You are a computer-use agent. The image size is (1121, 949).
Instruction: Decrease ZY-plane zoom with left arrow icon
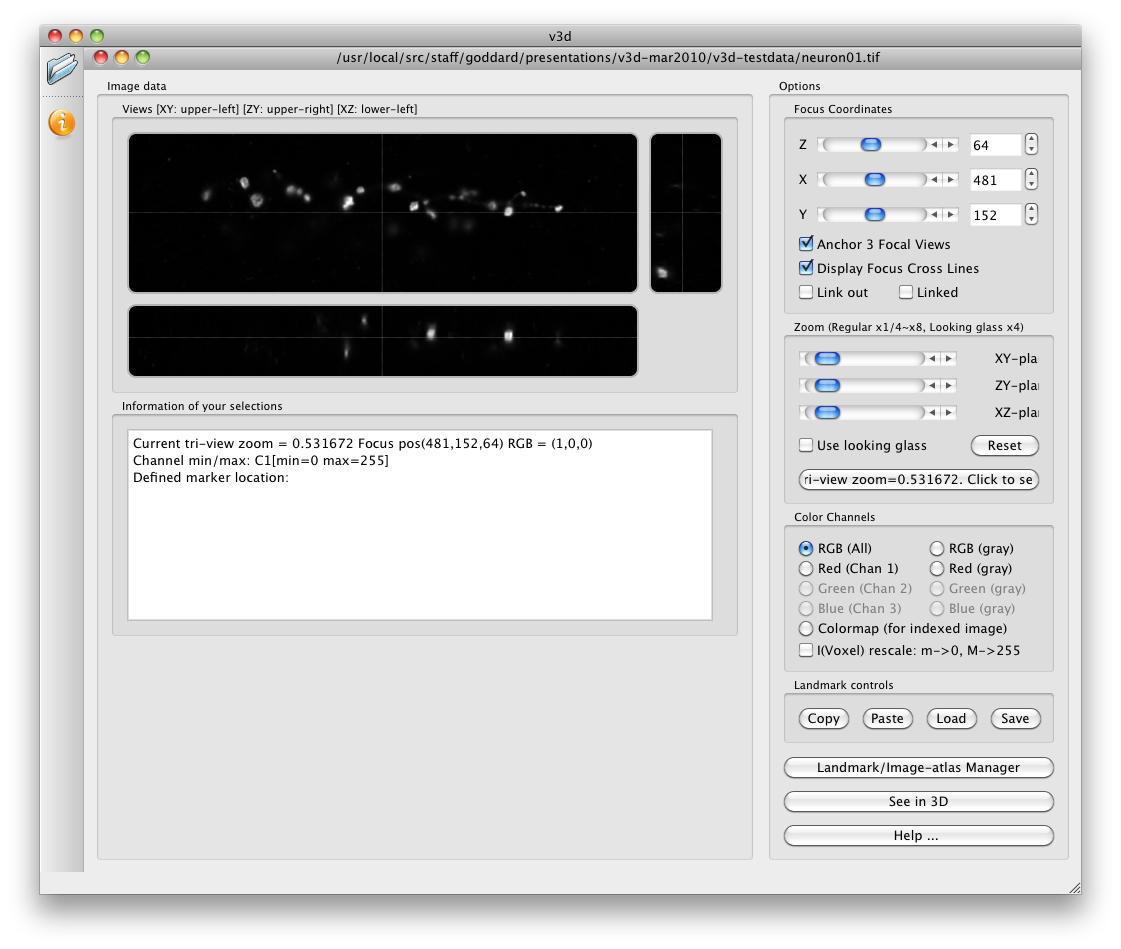tap(932, 385)
